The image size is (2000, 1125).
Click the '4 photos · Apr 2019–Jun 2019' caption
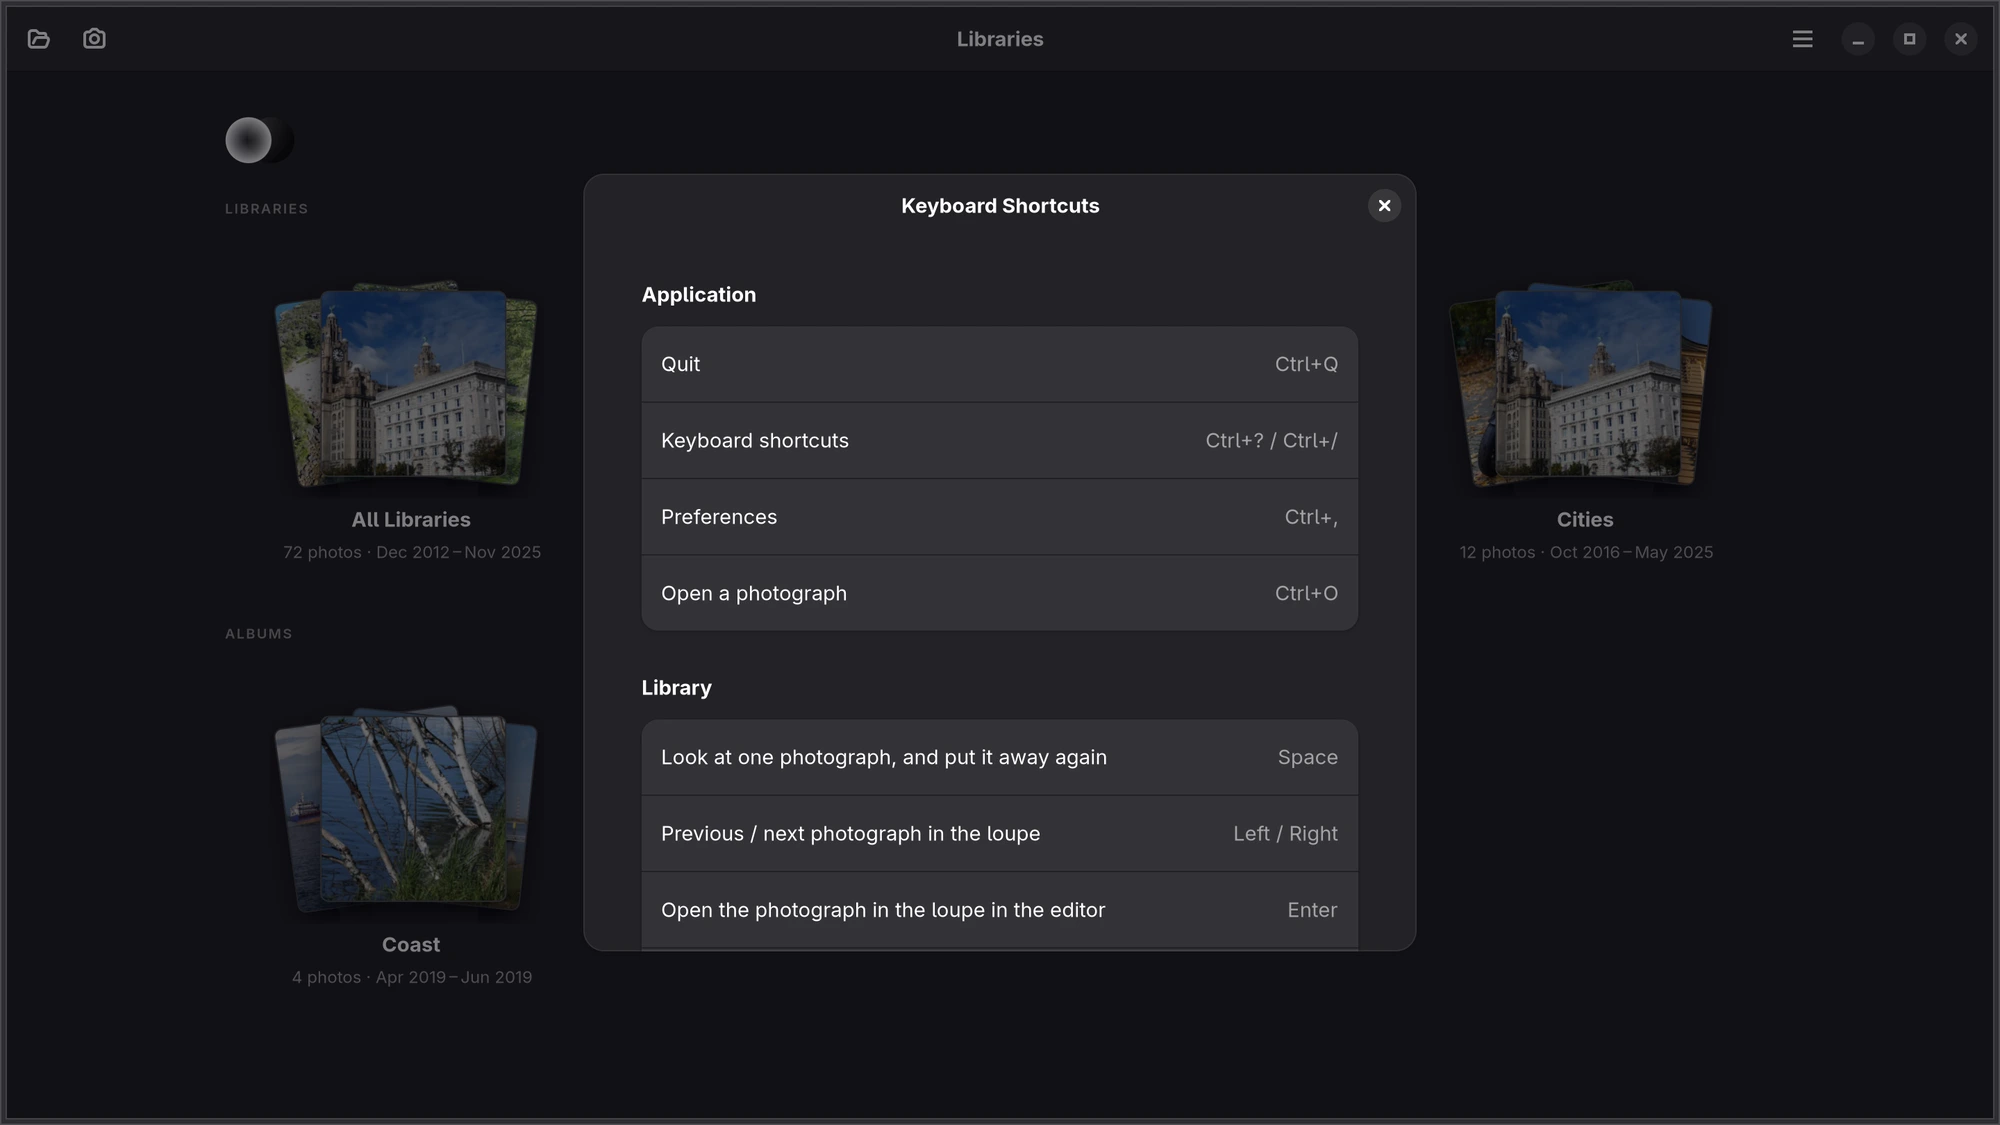point(412,978)
